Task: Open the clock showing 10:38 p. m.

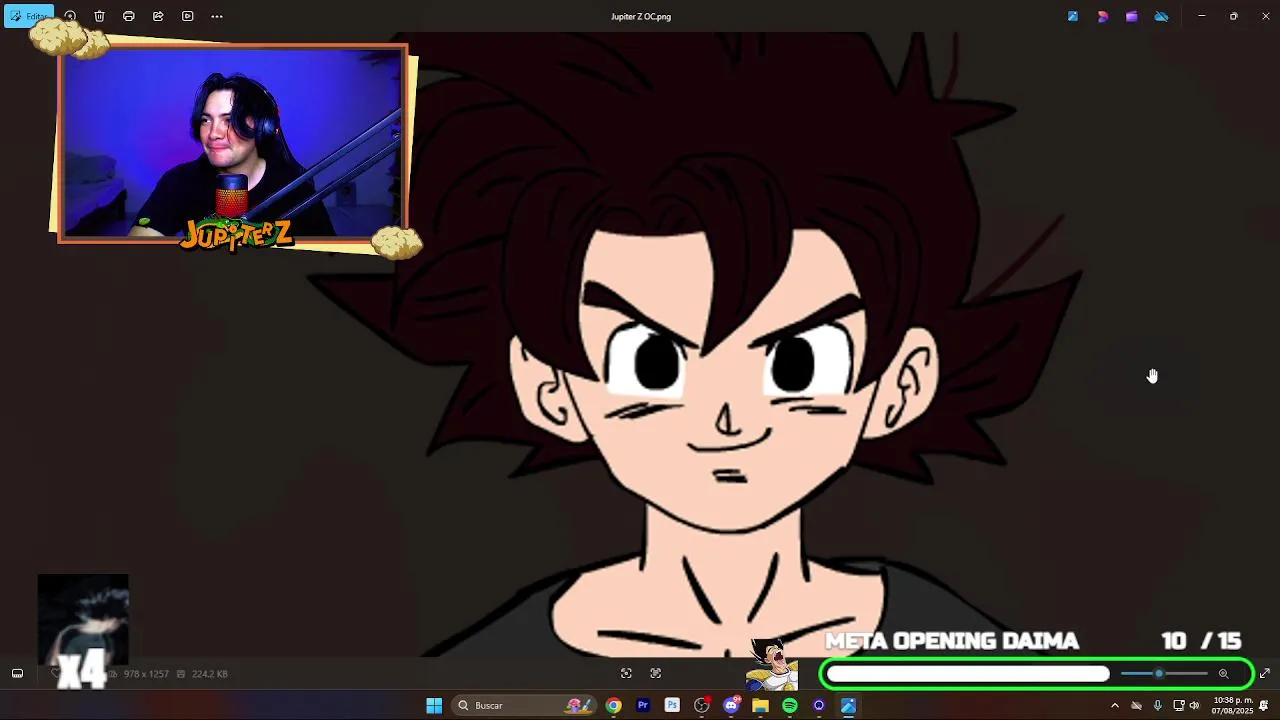Action: pyautogui.click(x=1233, y=706)
